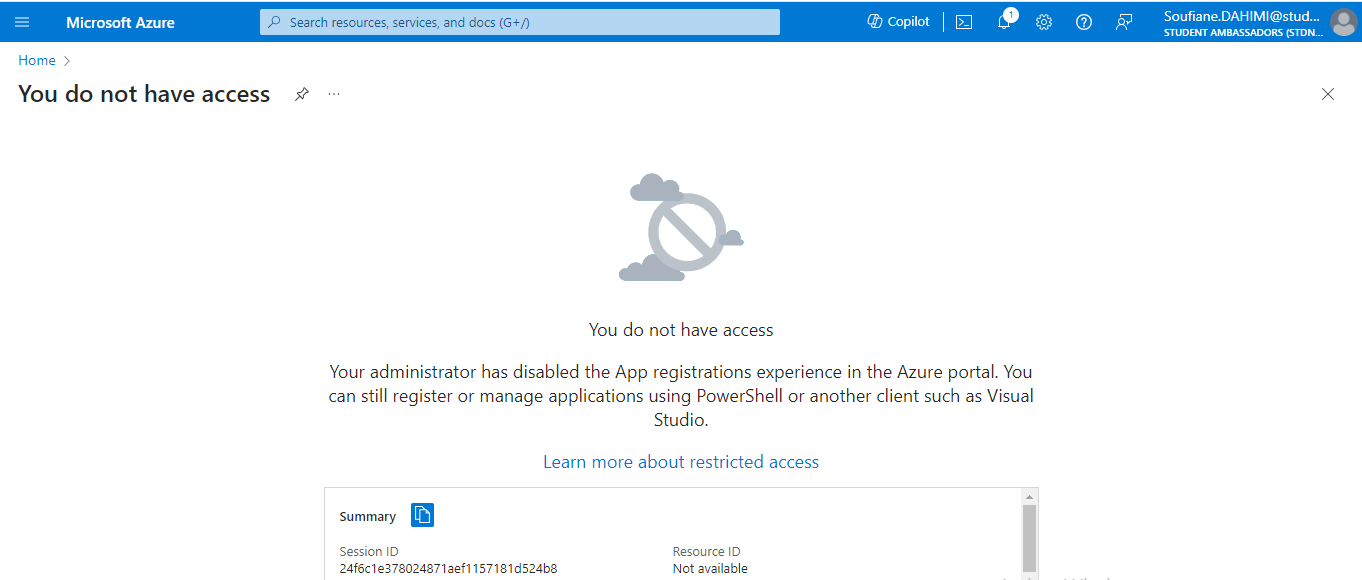Open the portal hamburger menu
The image size is (1362, 580).
[22, 22]
